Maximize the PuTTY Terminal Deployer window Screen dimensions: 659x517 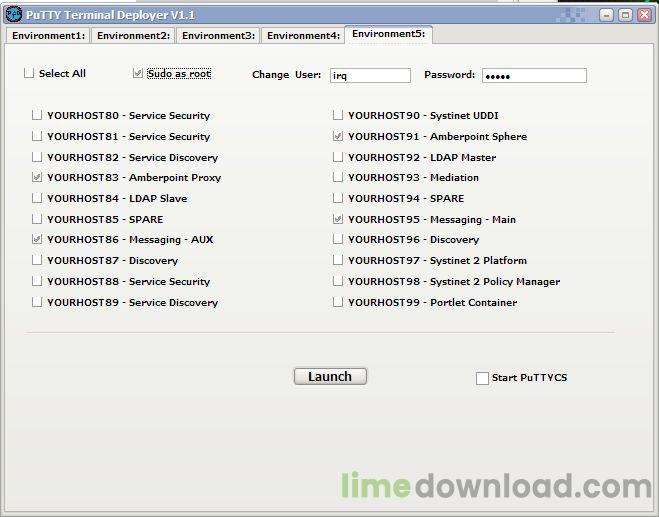pyautogui.click(x=625, y=15)
